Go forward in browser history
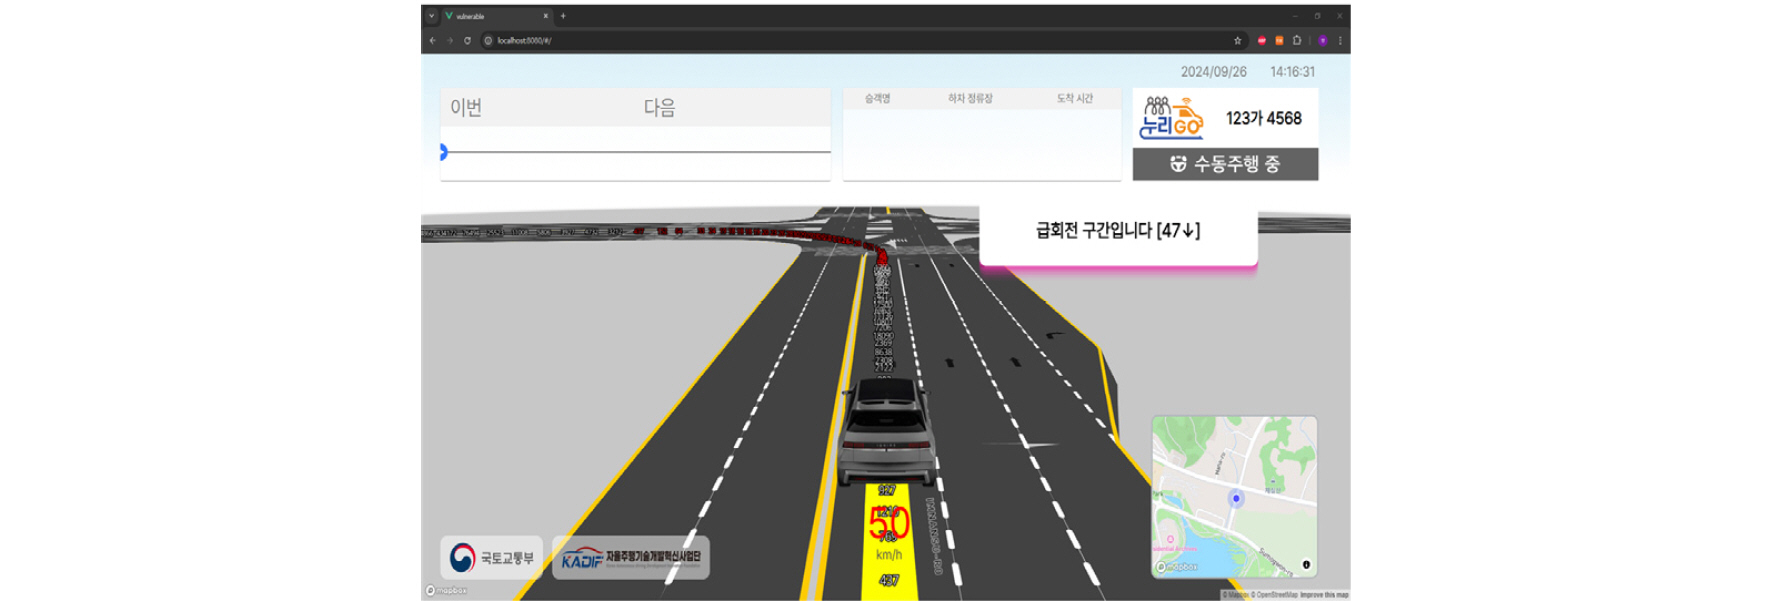This screenshot has width=1772, height=601. pos(450,41)
